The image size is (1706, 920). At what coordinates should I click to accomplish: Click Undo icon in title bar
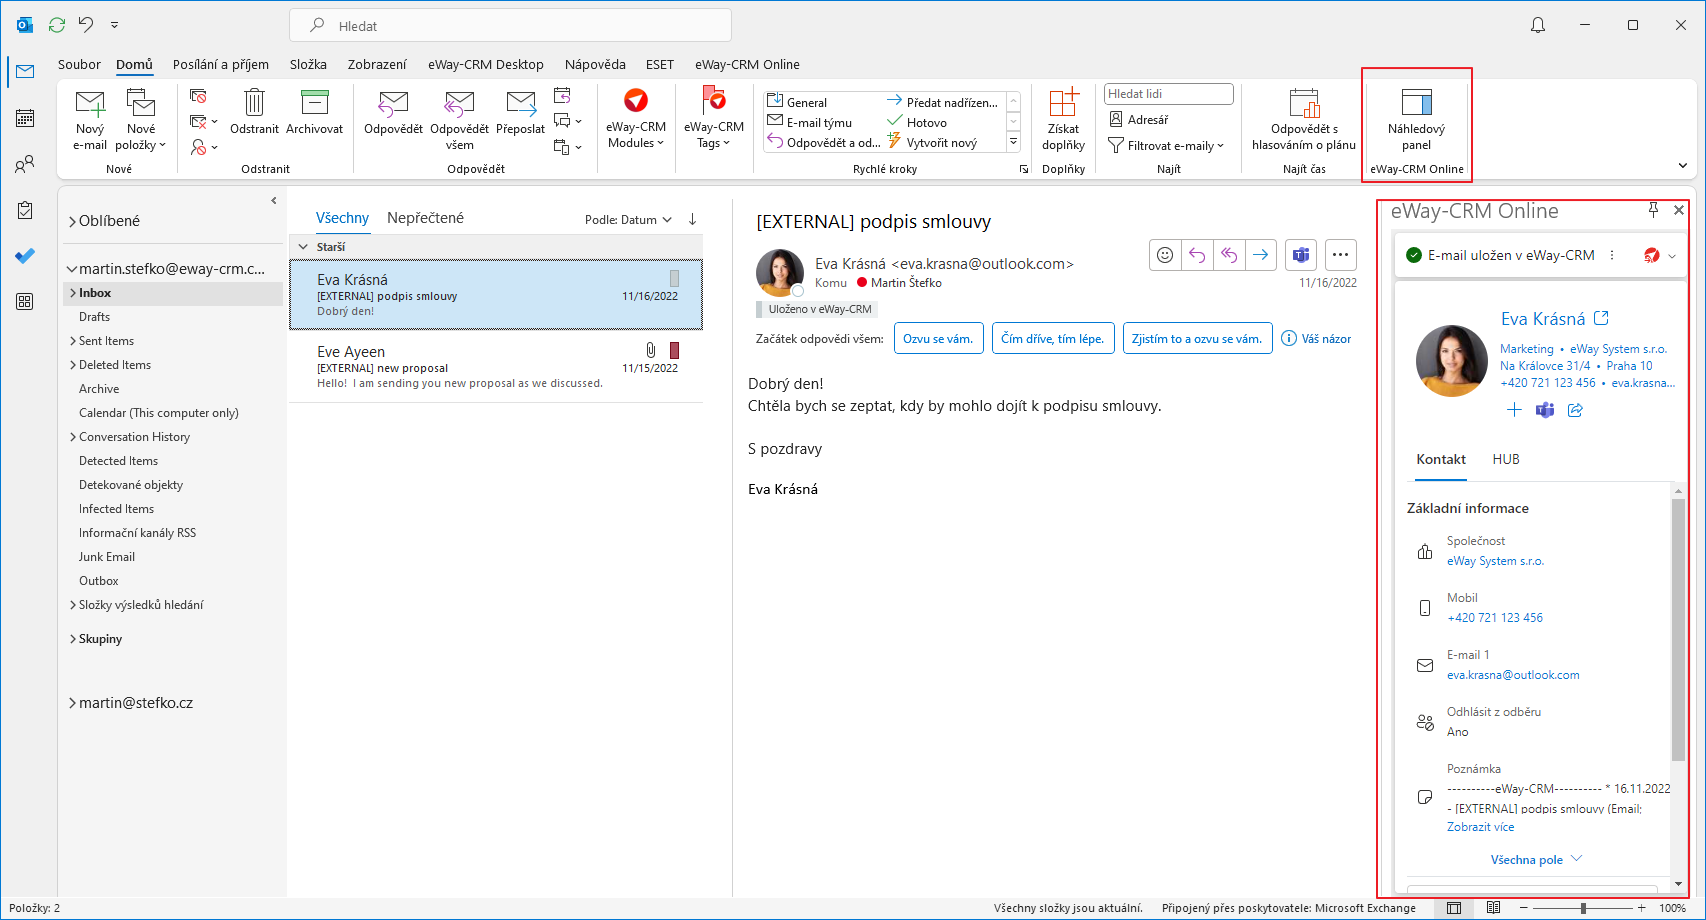[x=86, y=25]
